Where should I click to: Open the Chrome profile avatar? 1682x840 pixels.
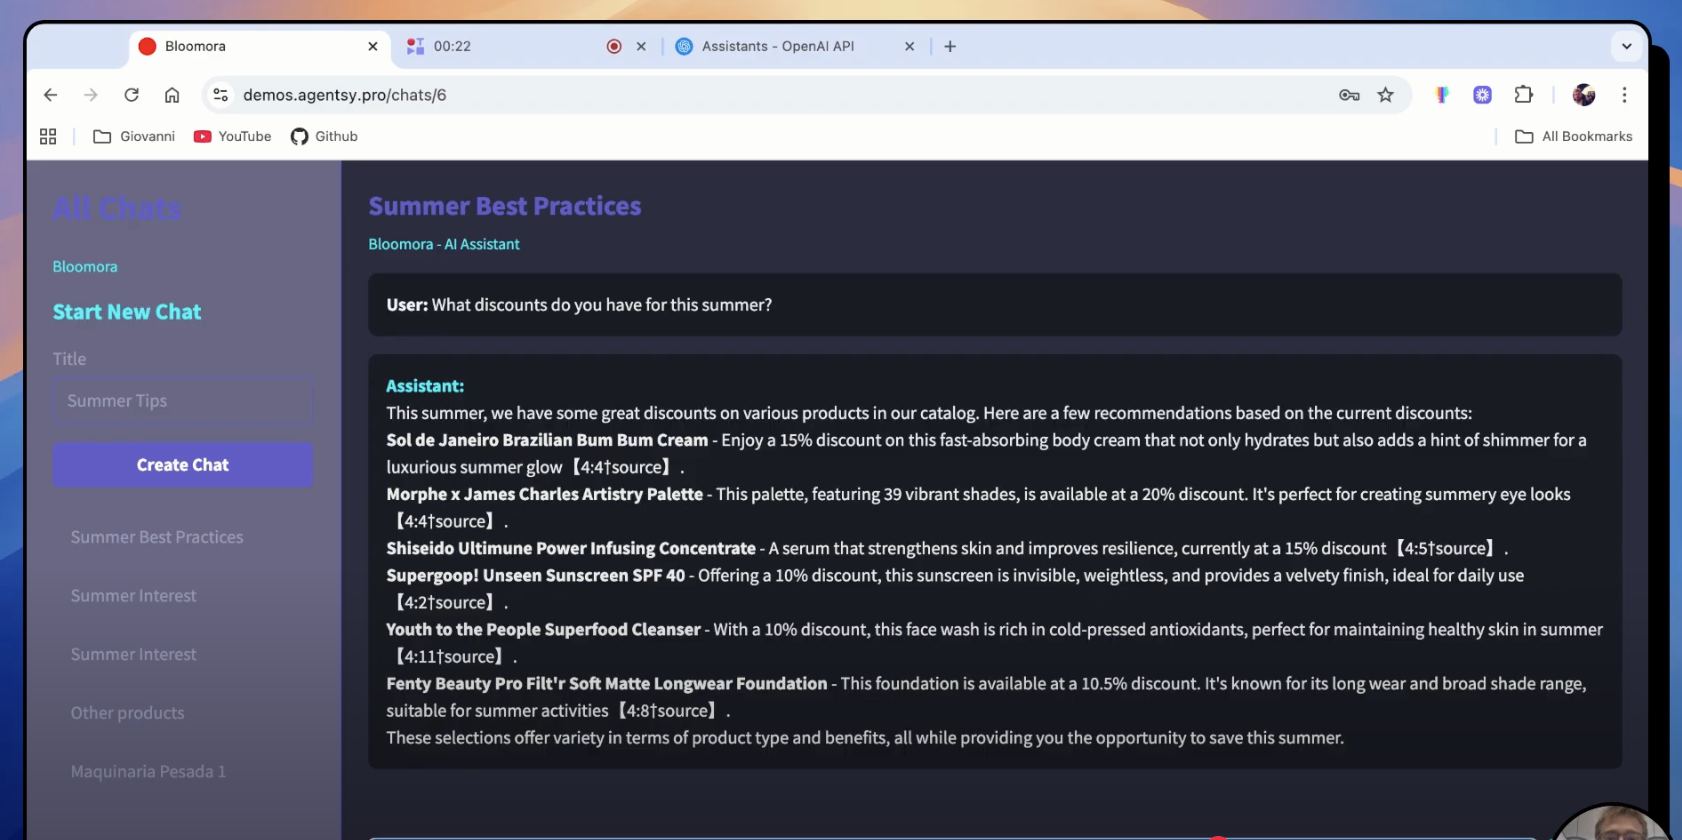click(1584, 95)
